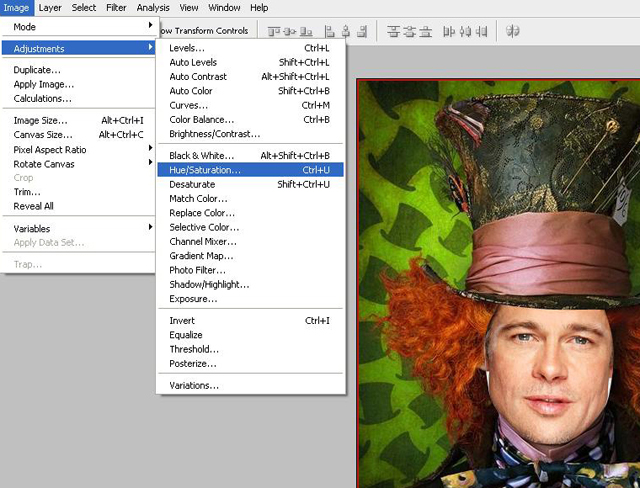
Task: Select Photo Filter... adjustment
Action: pos(251,270)
